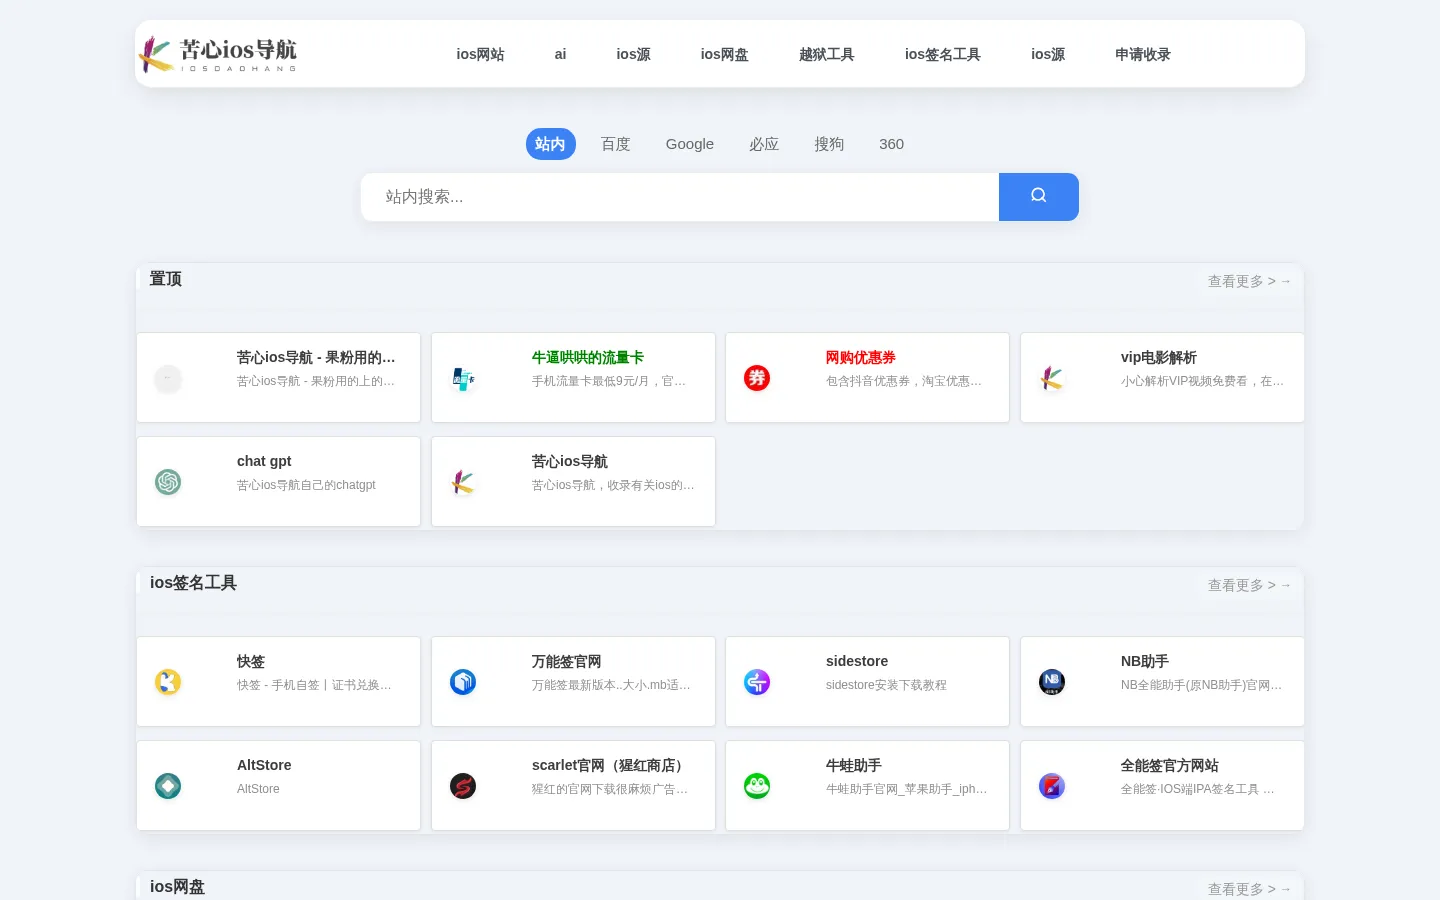Click the red 网购优惠券 coupon icon
Viewport: 1440px width, 900px height.
[757, 378]
